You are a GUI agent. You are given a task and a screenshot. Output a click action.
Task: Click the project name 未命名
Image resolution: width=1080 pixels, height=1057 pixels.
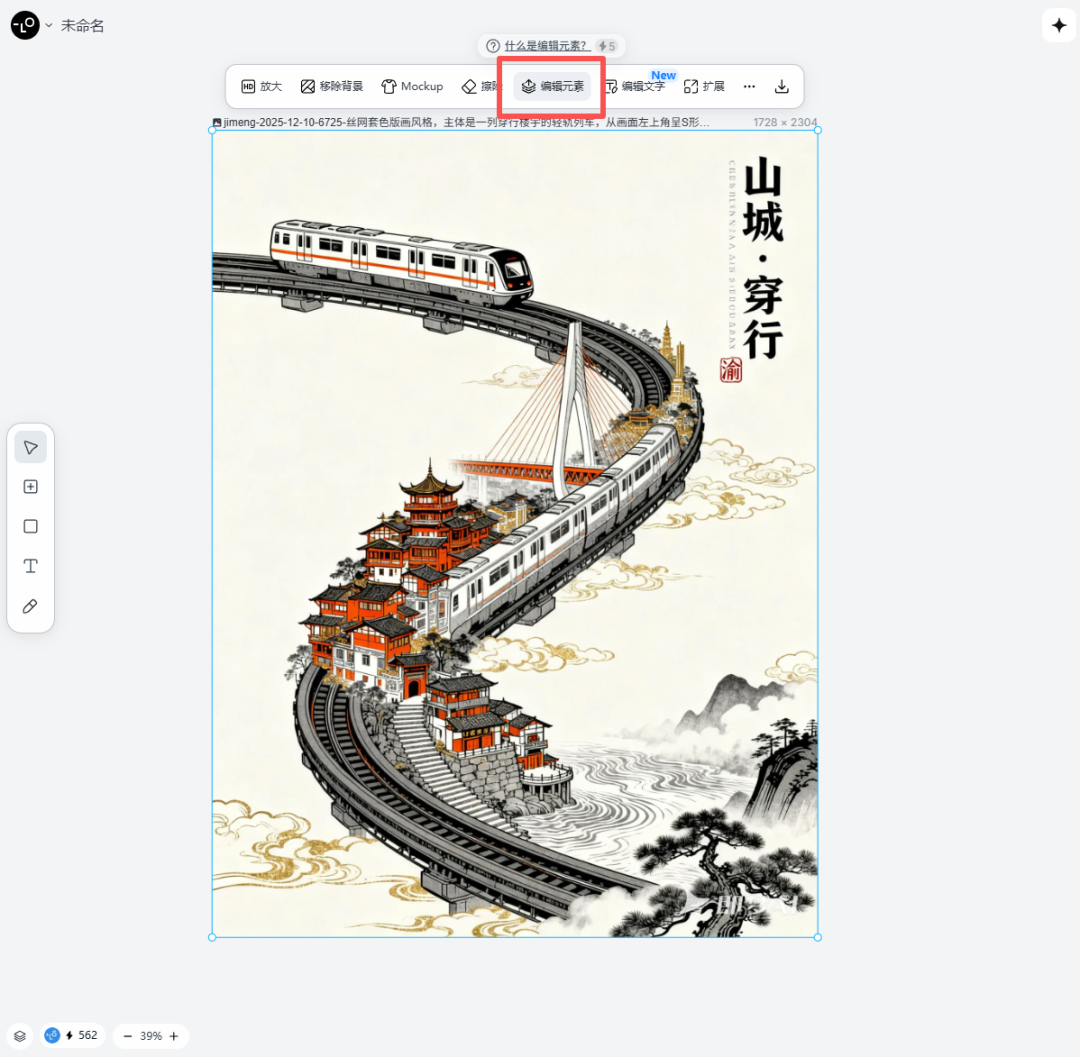point(83,26)
